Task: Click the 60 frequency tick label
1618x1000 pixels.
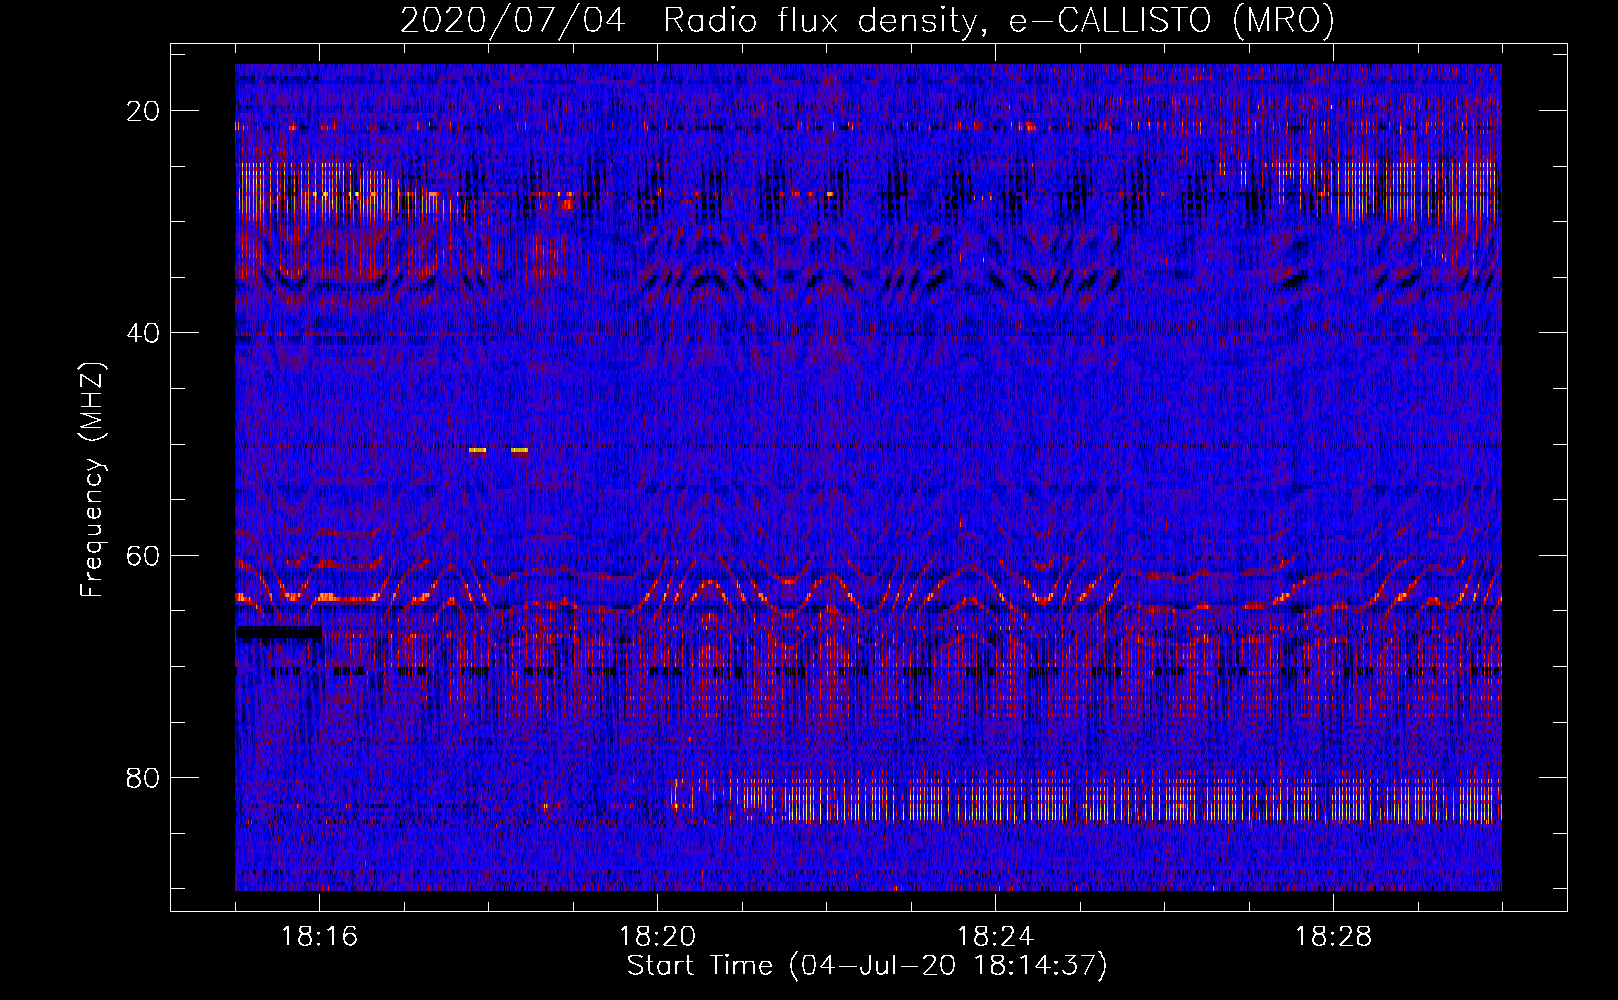Action: 143,556
